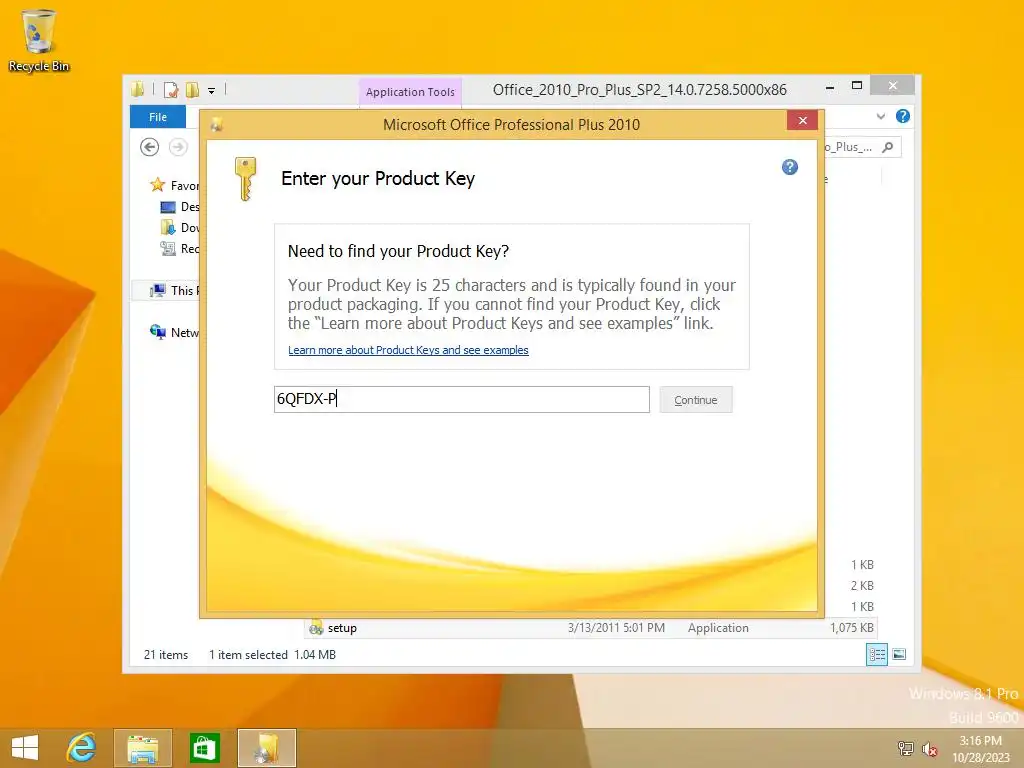The image size is (1024, 768).
Task: Click the Continue button
Action: (696, 400)
